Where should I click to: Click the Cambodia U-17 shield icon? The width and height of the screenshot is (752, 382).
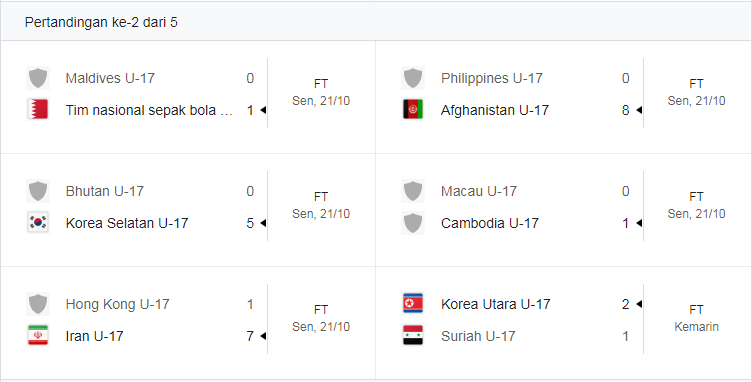coord(413,222)
